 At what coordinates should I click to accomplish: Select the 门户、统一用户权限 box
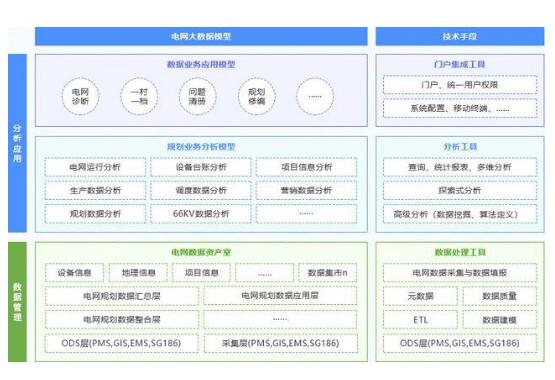coord(460,85)
